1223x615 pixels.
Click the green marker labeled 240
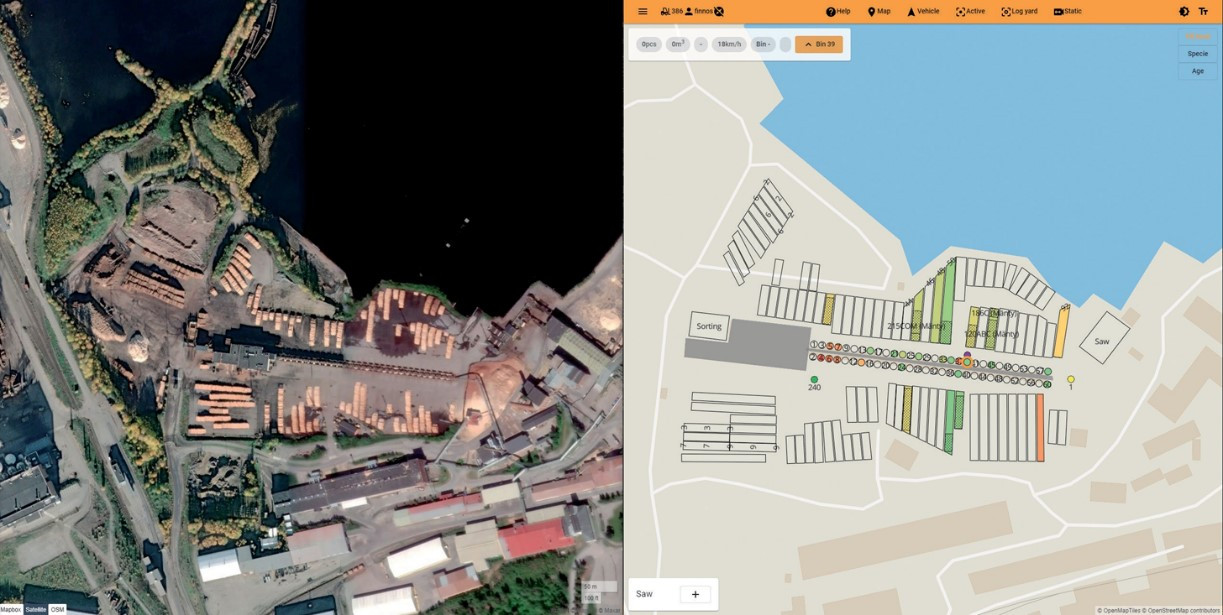(814, 380)
